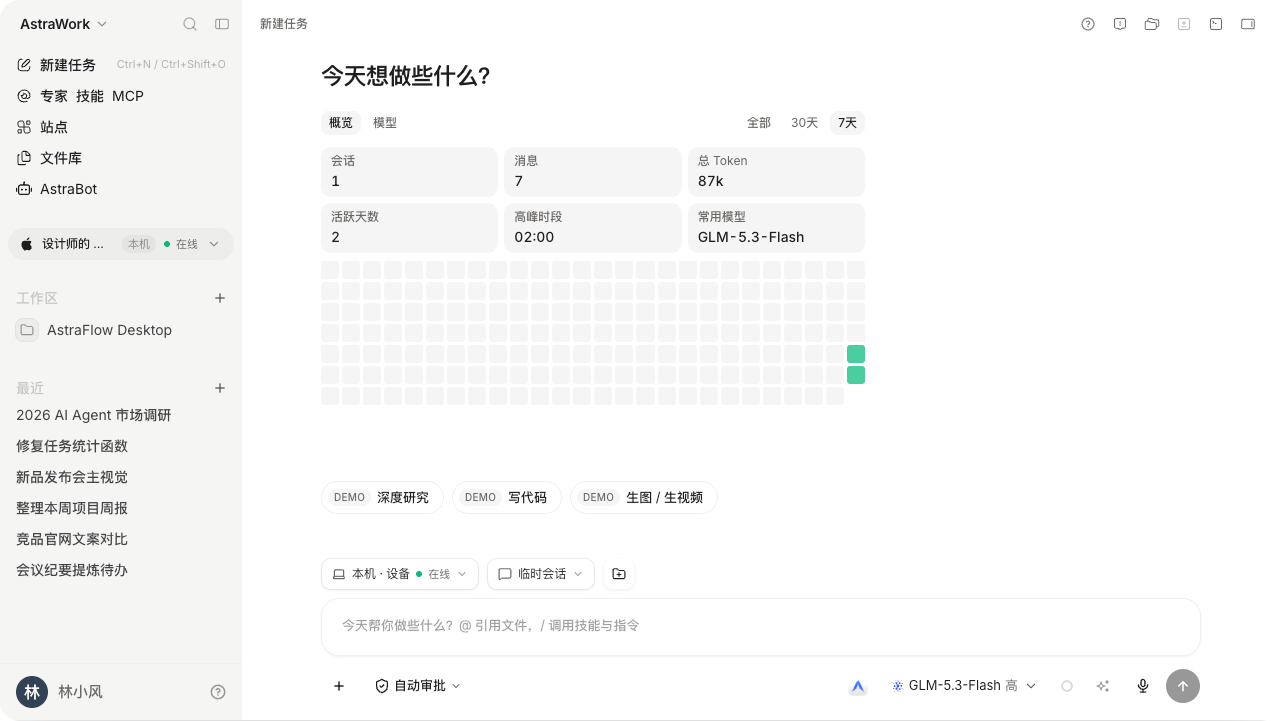The image size is (1280, 721).
Task: Click the plus icon beside 最近
Action: [220, 388]
